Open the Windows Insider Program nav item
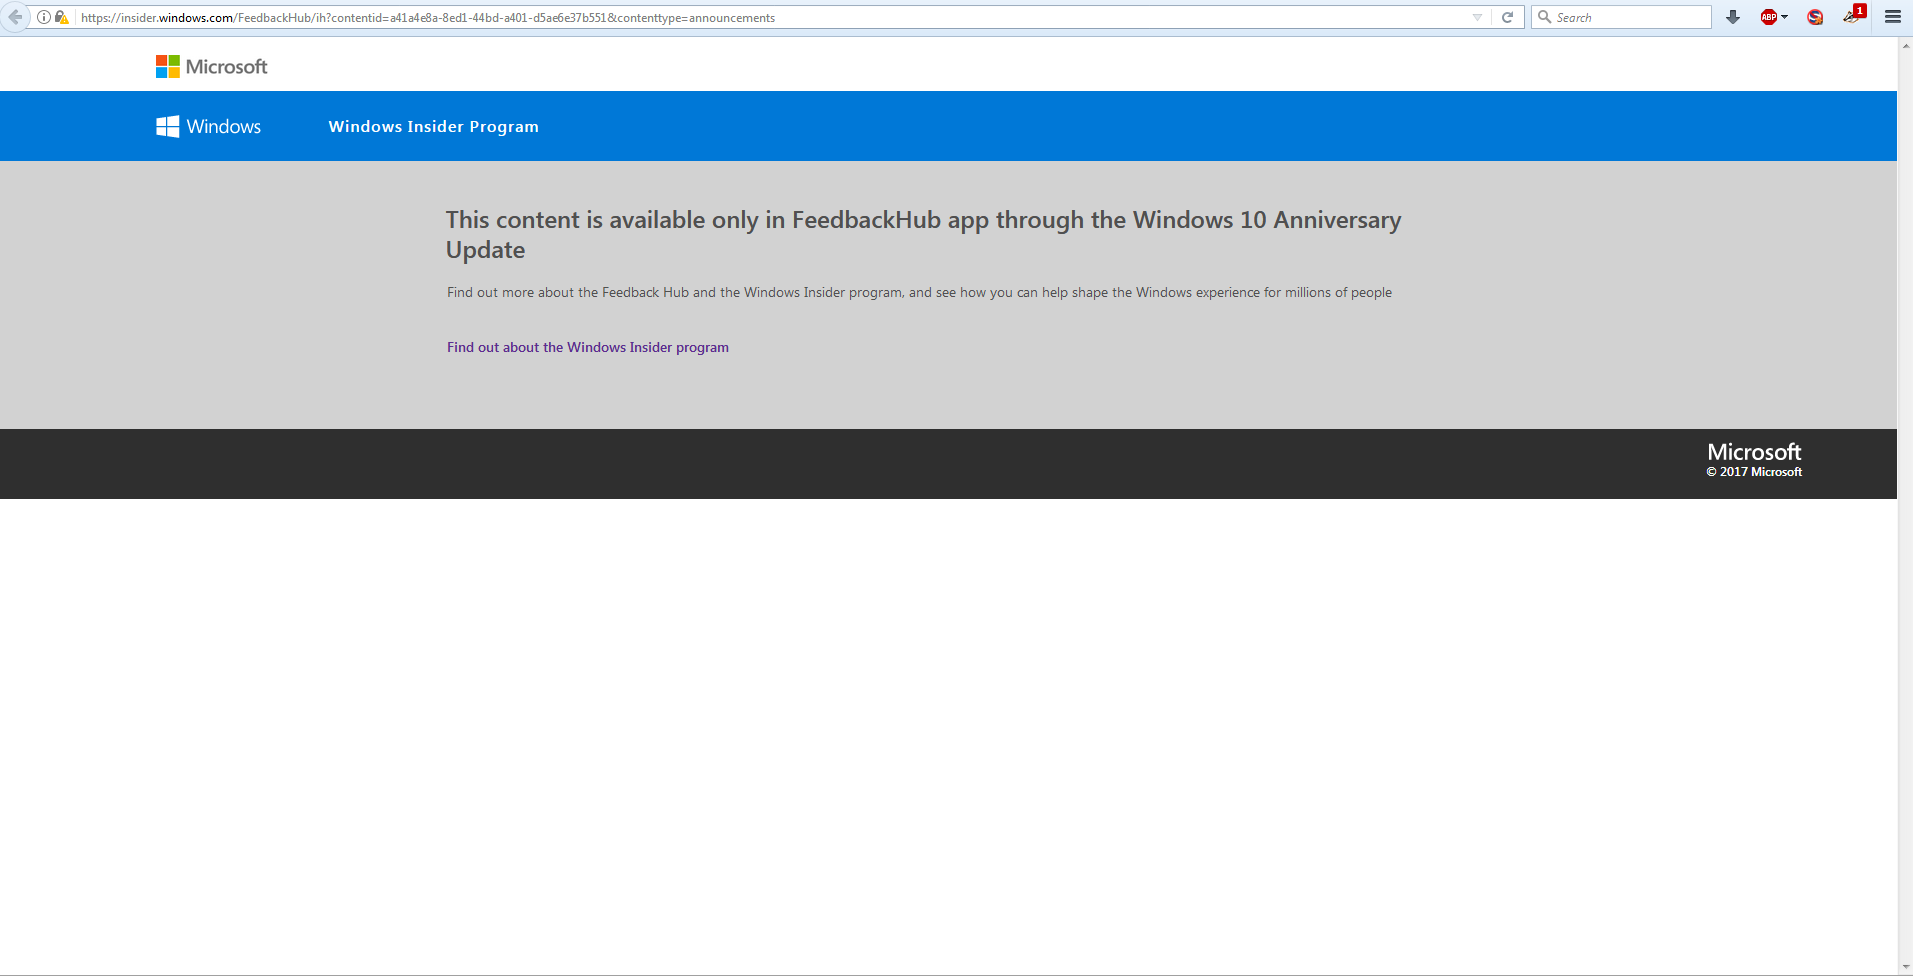The width and height of the screenshot is (1913, 976). [x=434, y=127]
